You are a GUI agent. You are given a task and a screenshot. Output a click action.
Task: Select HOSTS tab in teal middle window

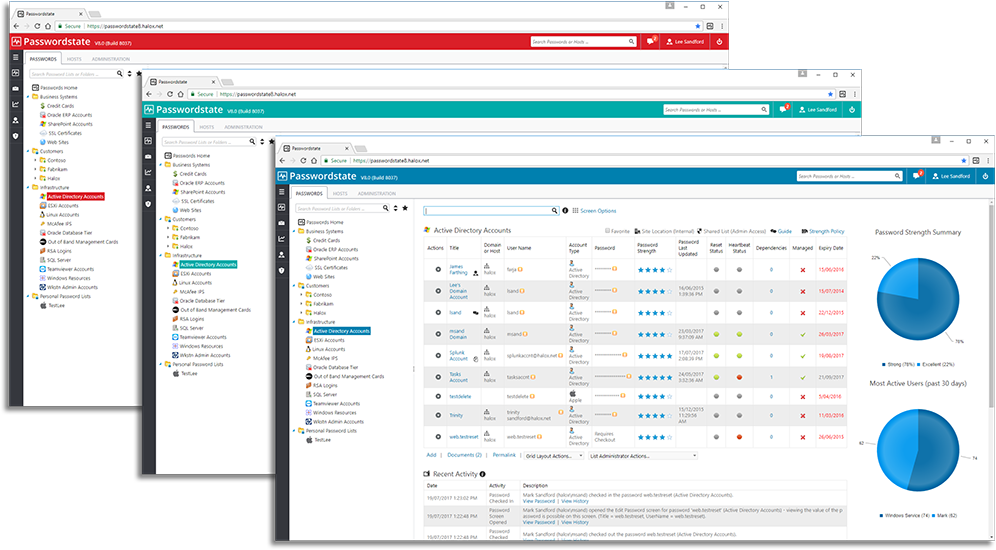(207, 127)
